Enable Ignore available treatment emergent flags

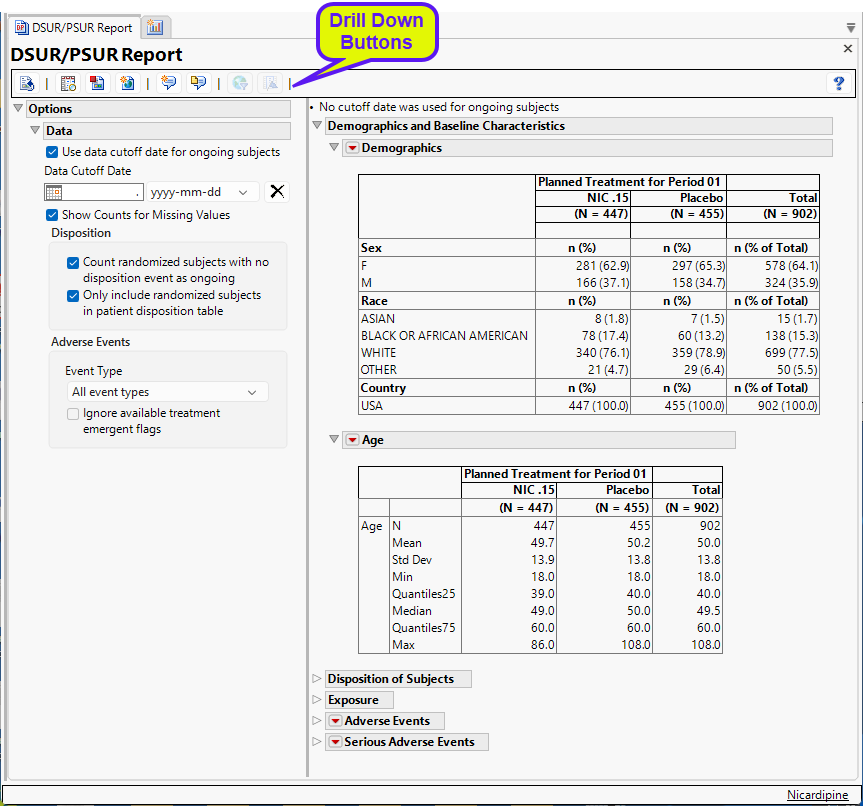(73, 414)
